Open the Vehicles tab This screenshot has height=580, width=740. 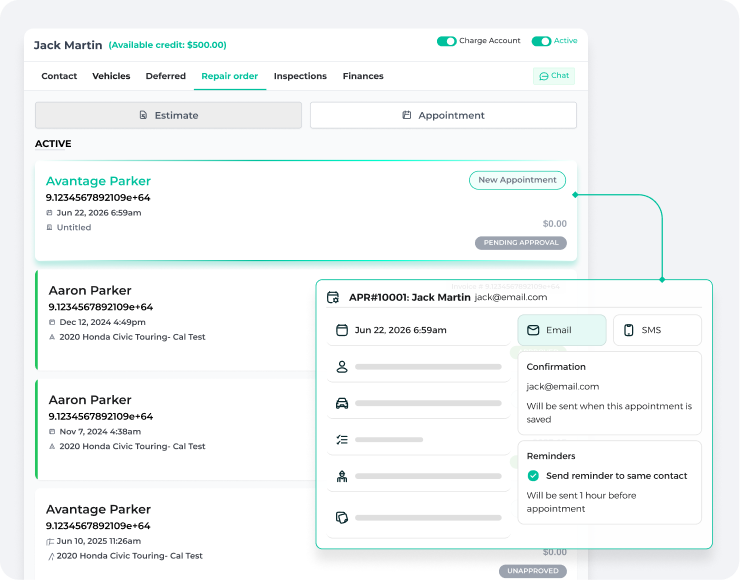point(111,76)
